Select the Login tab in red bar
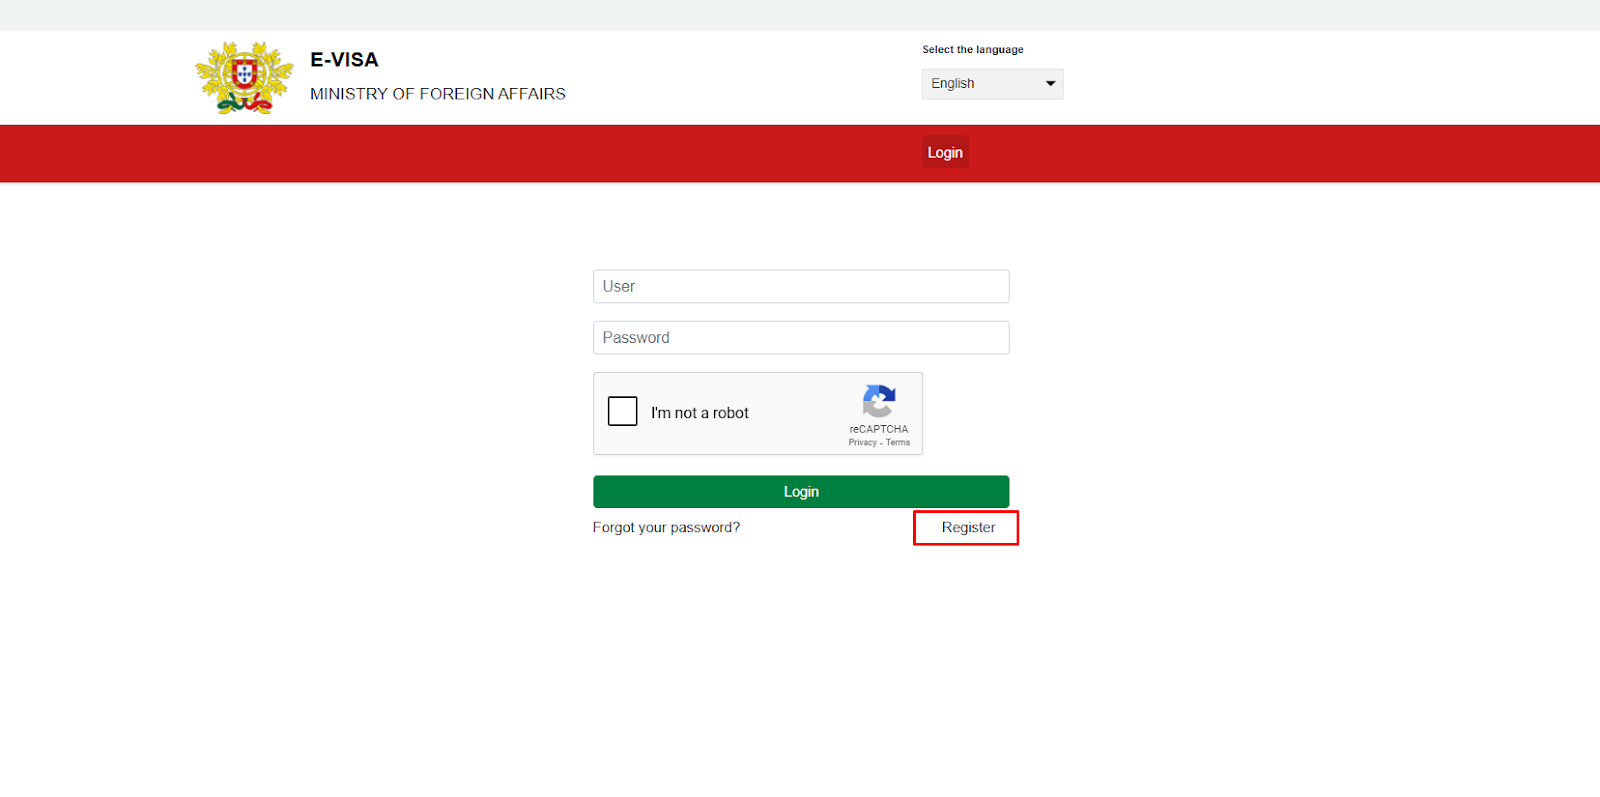 [945, 152]
